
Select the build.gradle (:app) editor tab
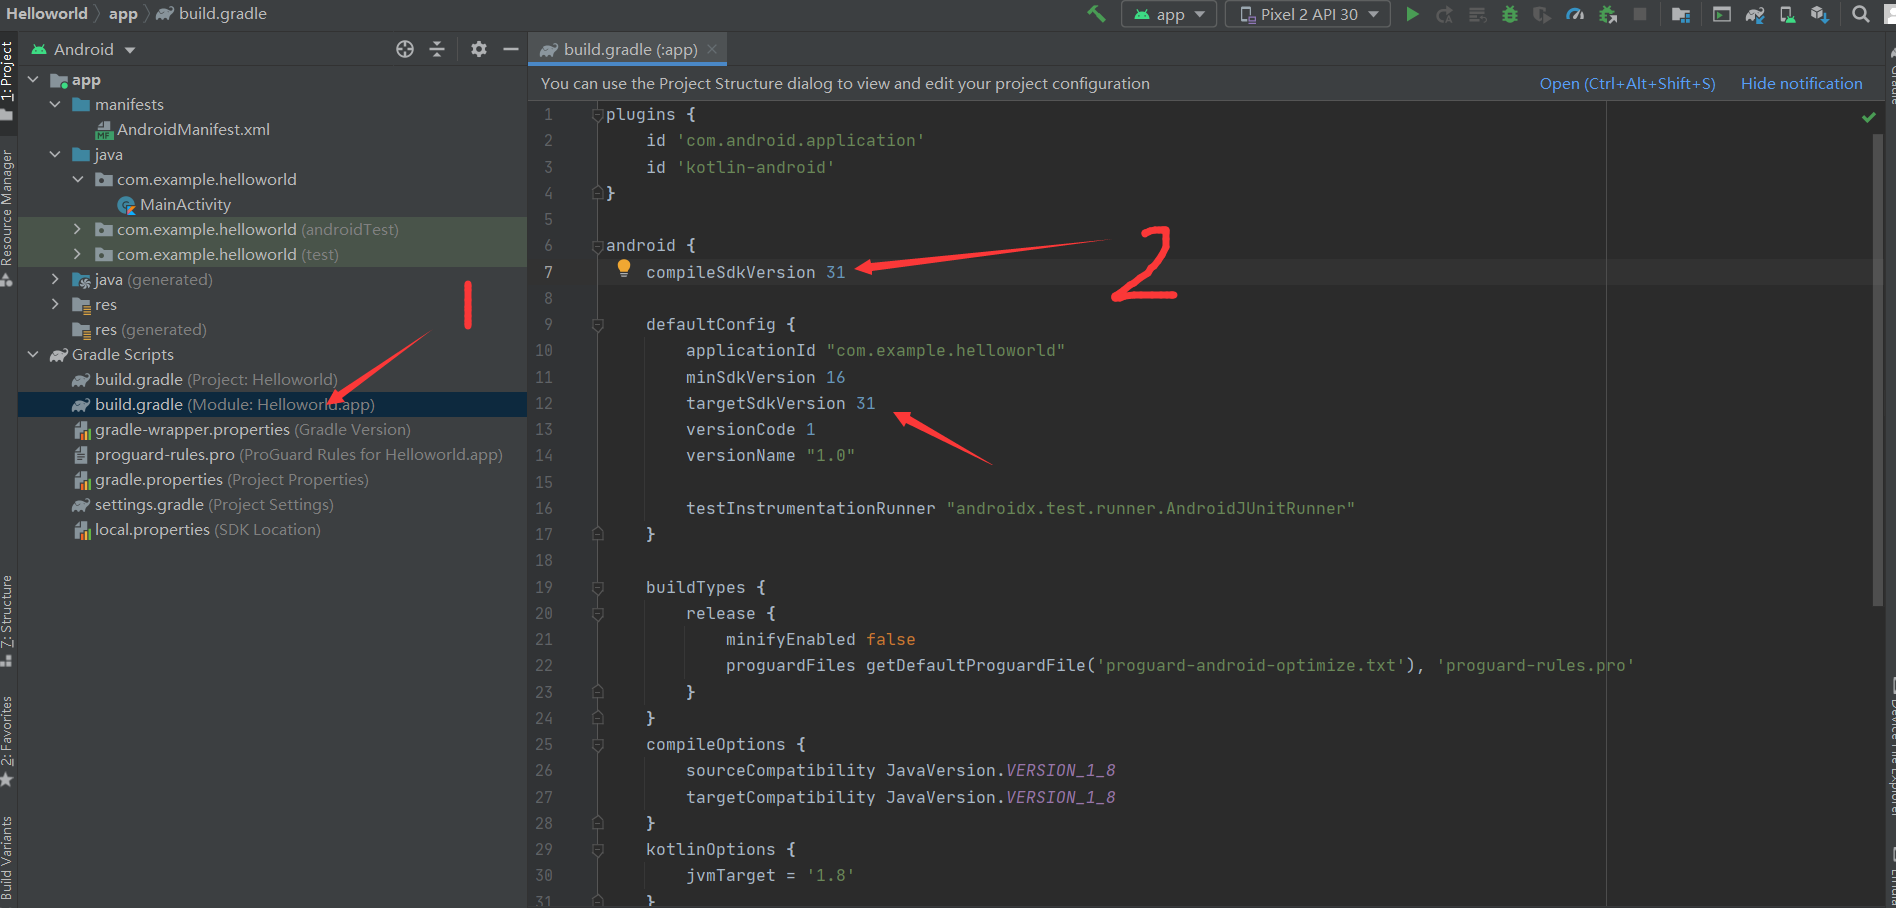coord(627,48)
